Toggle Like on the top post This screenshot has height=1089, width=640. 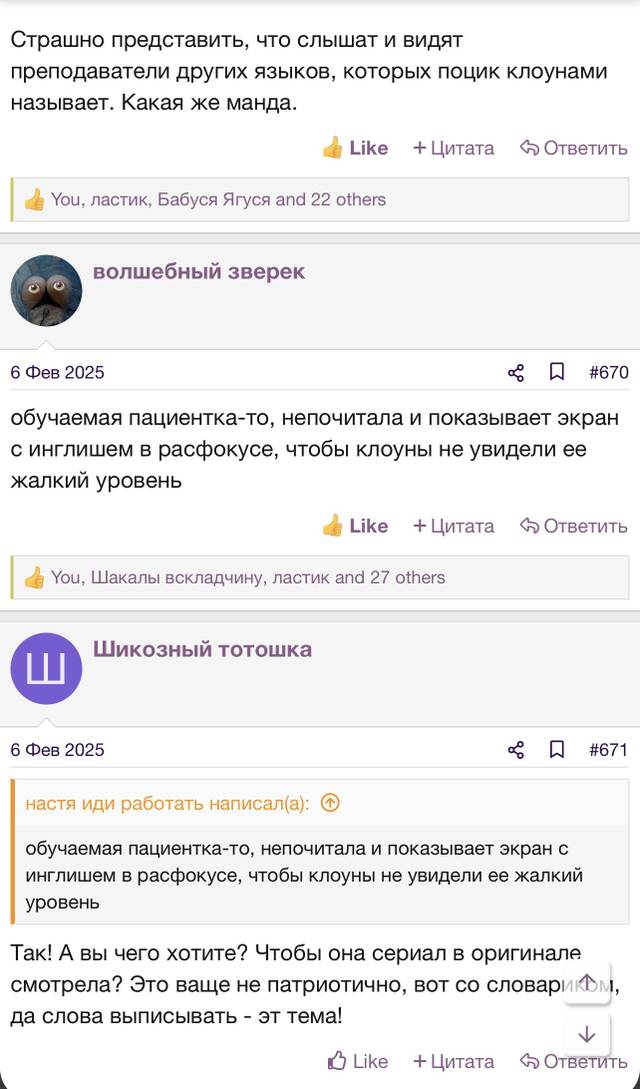(355, 149)
